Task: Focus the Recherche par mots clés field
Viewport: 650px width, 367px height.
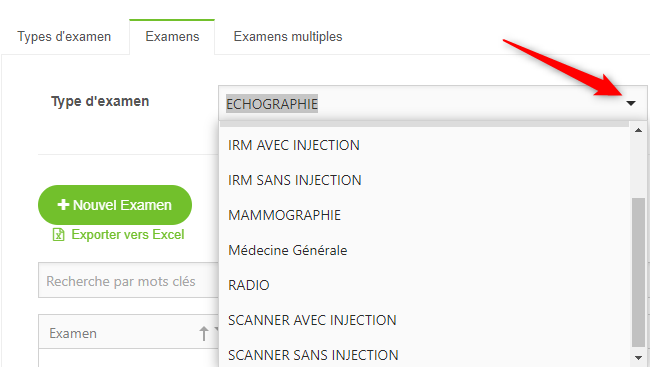Action: click(x=129, y=280)
